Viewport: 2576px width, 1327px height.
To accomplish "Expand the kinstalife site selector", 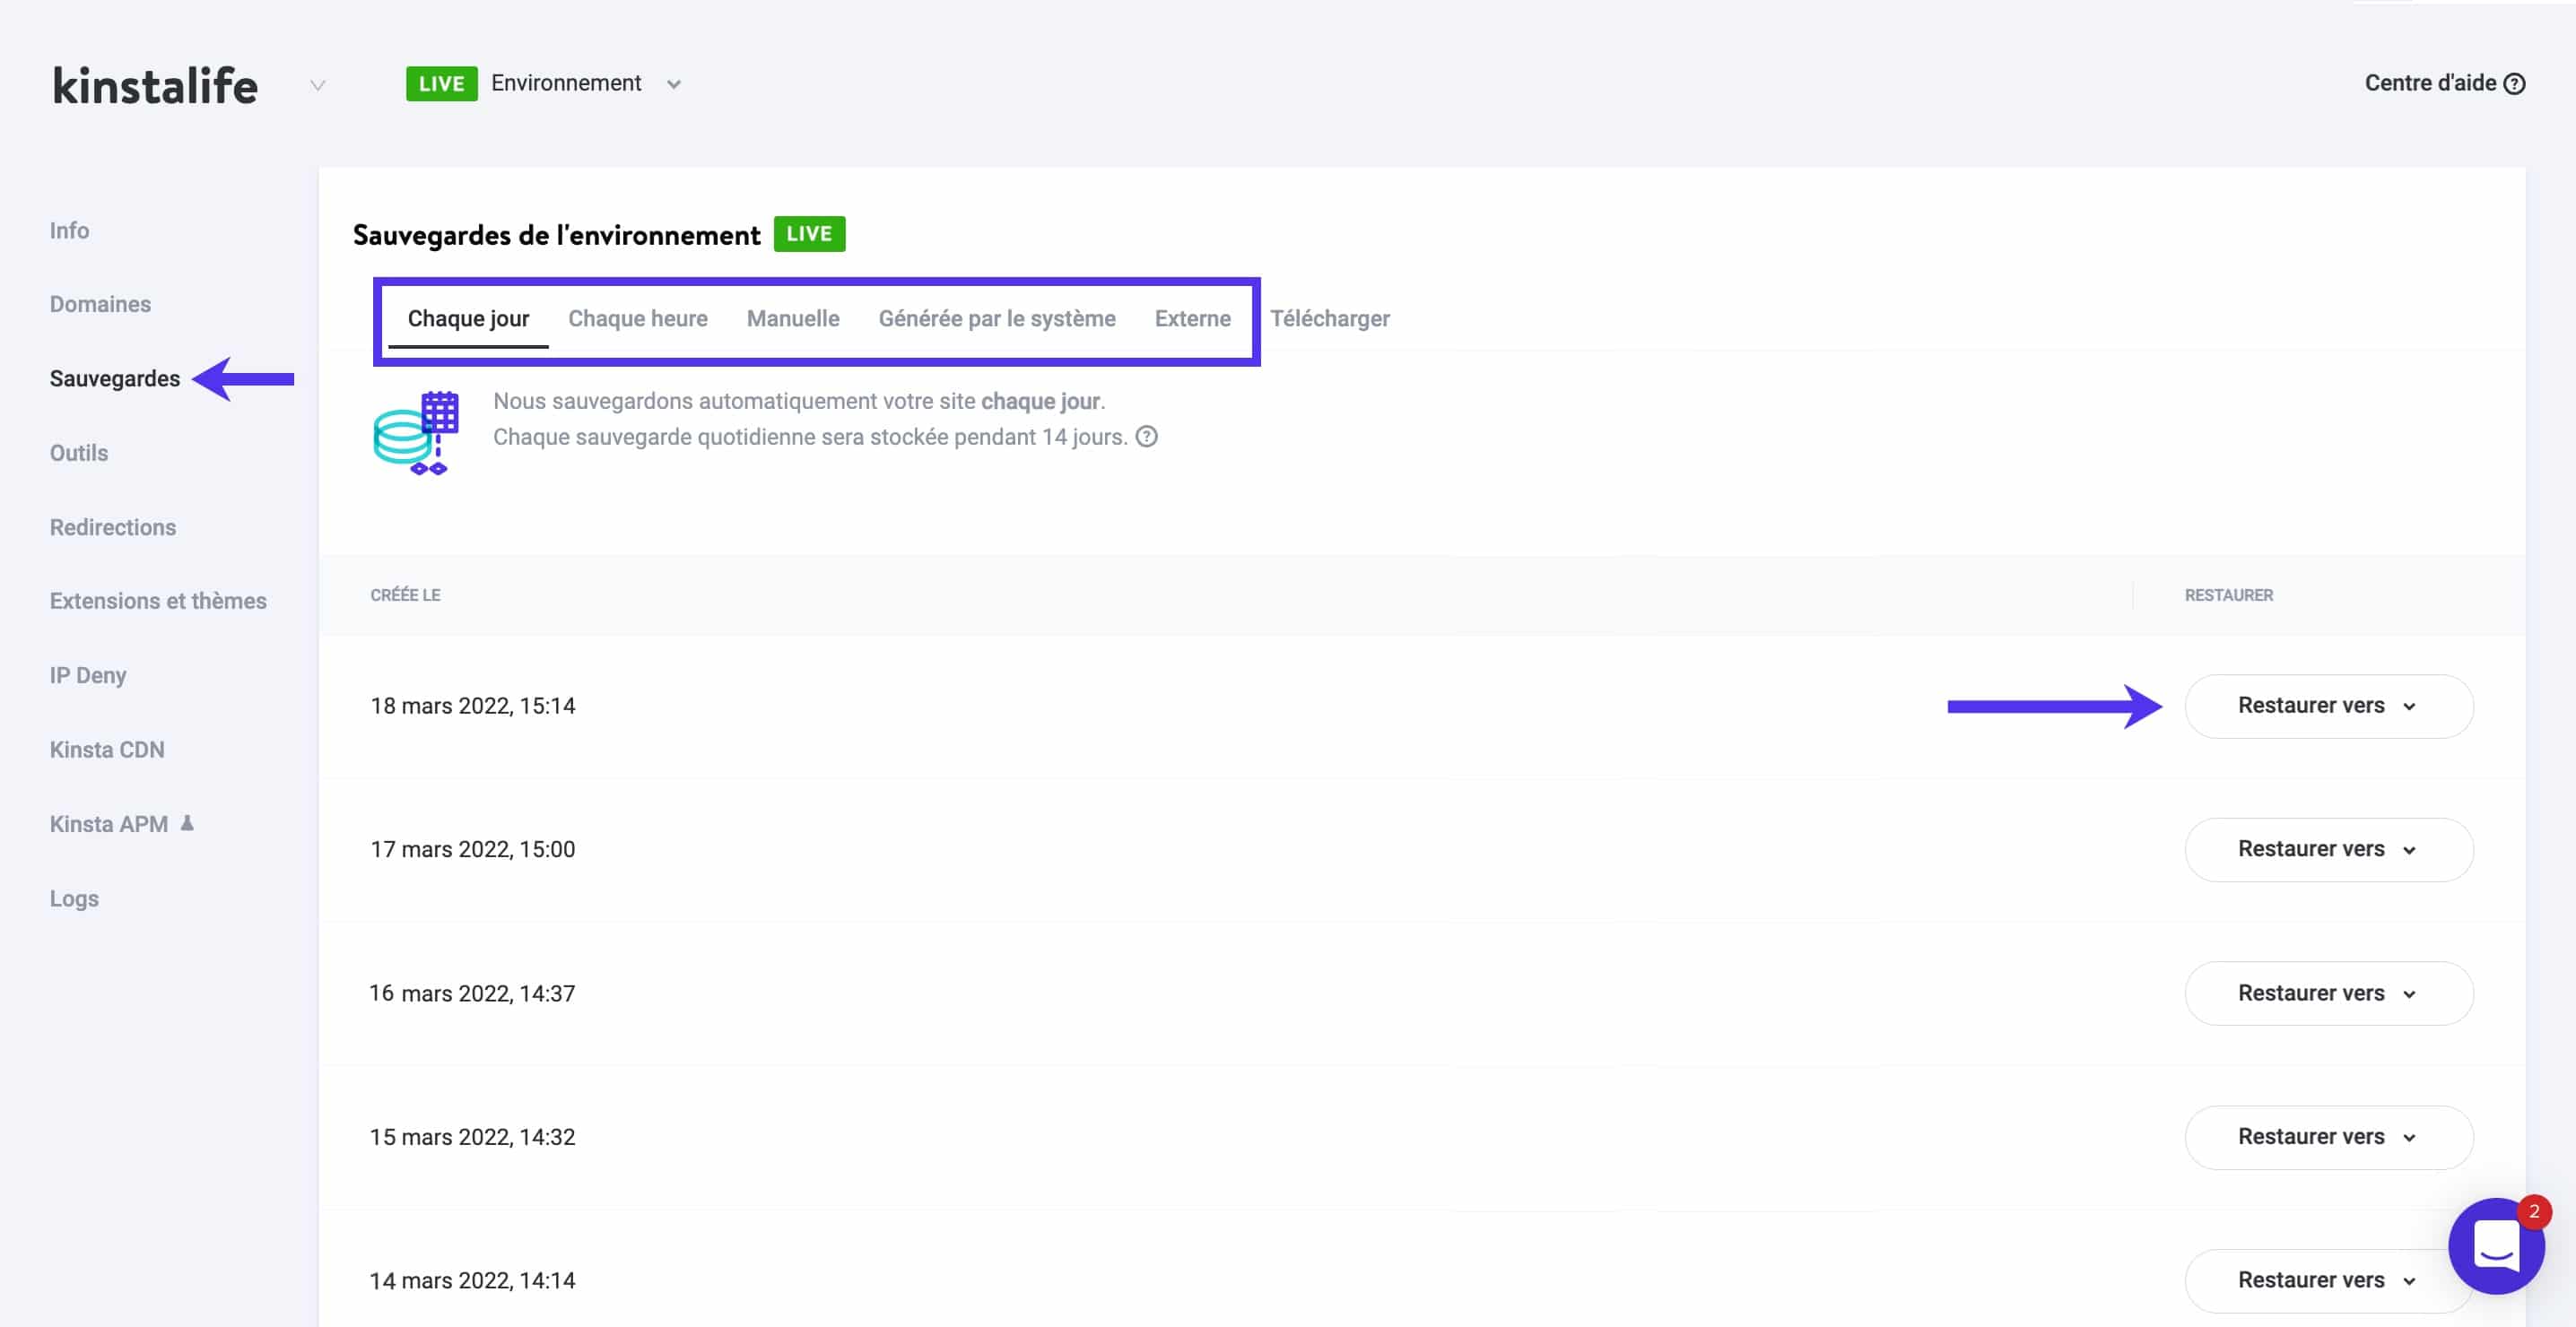I will tap(318, 85).
